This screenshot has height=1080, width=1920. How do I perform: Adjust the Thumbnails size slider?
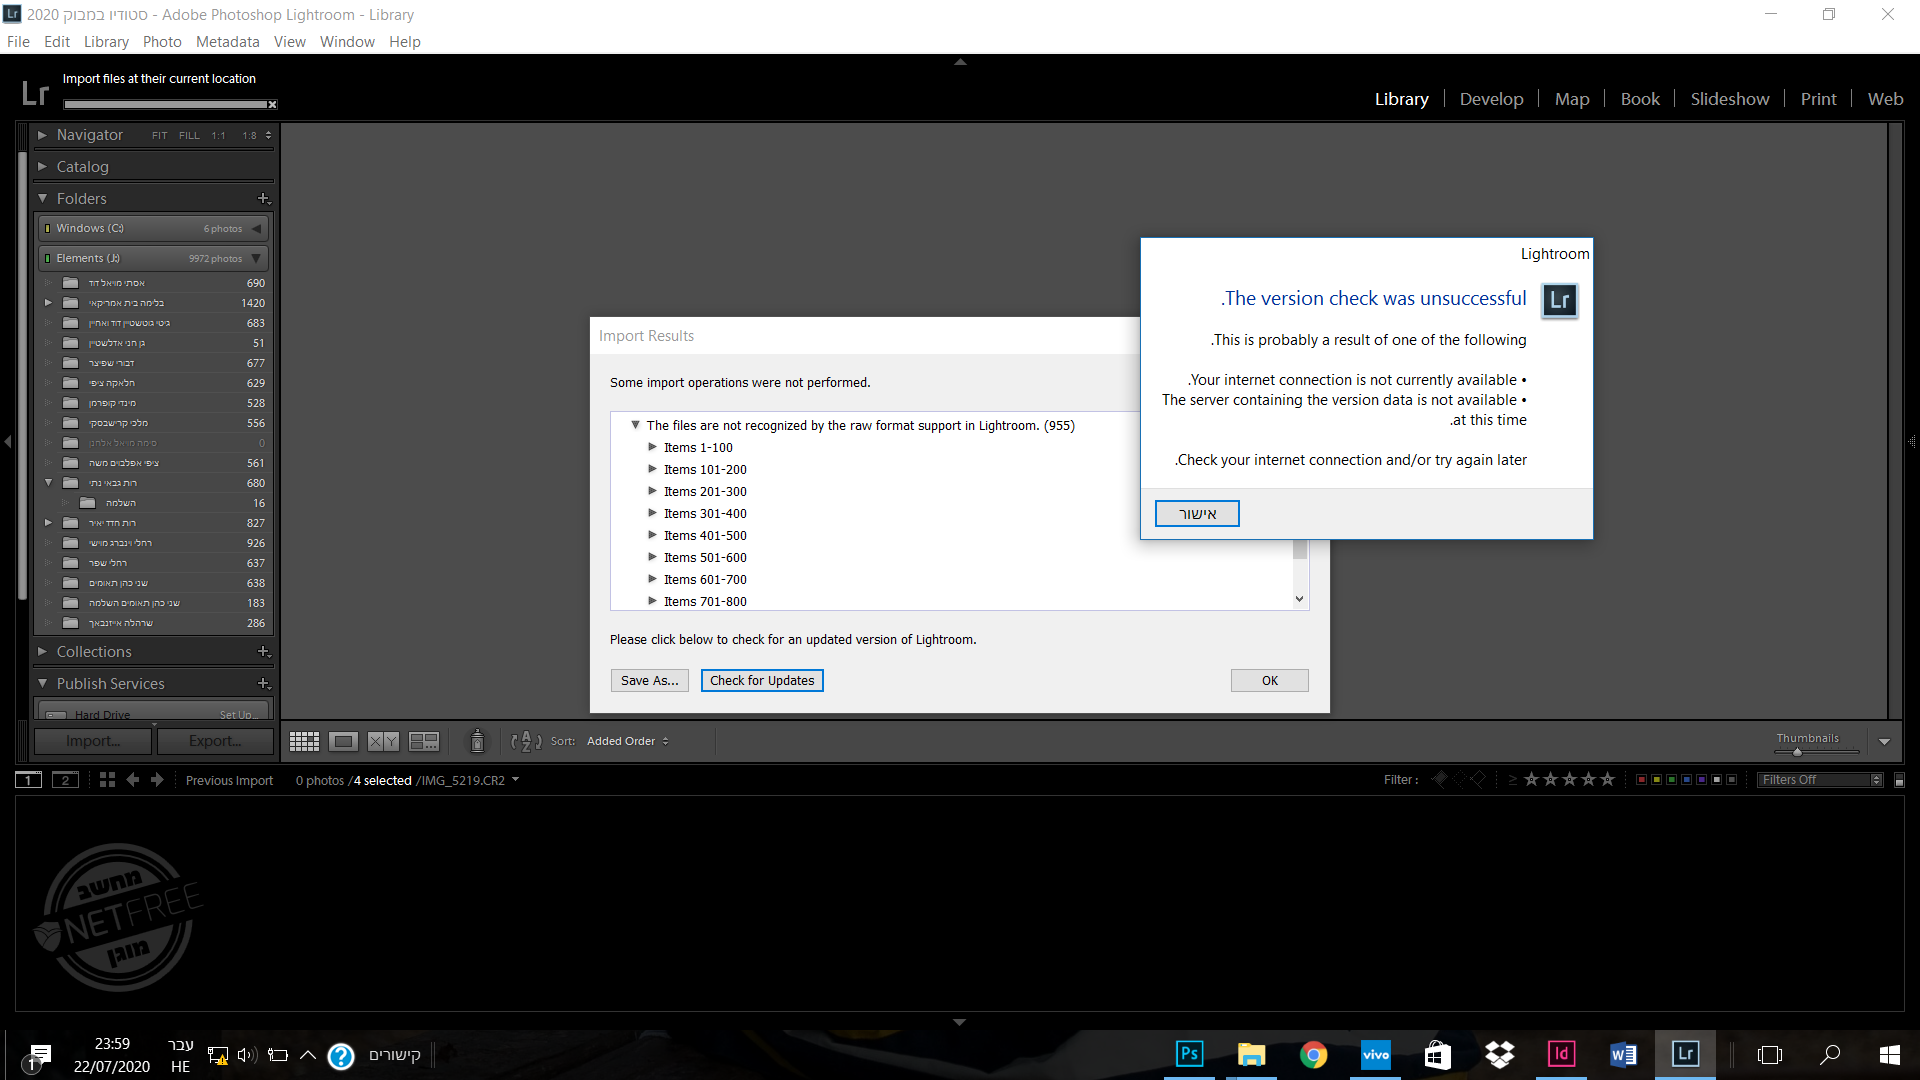[x=1797, y=752]
